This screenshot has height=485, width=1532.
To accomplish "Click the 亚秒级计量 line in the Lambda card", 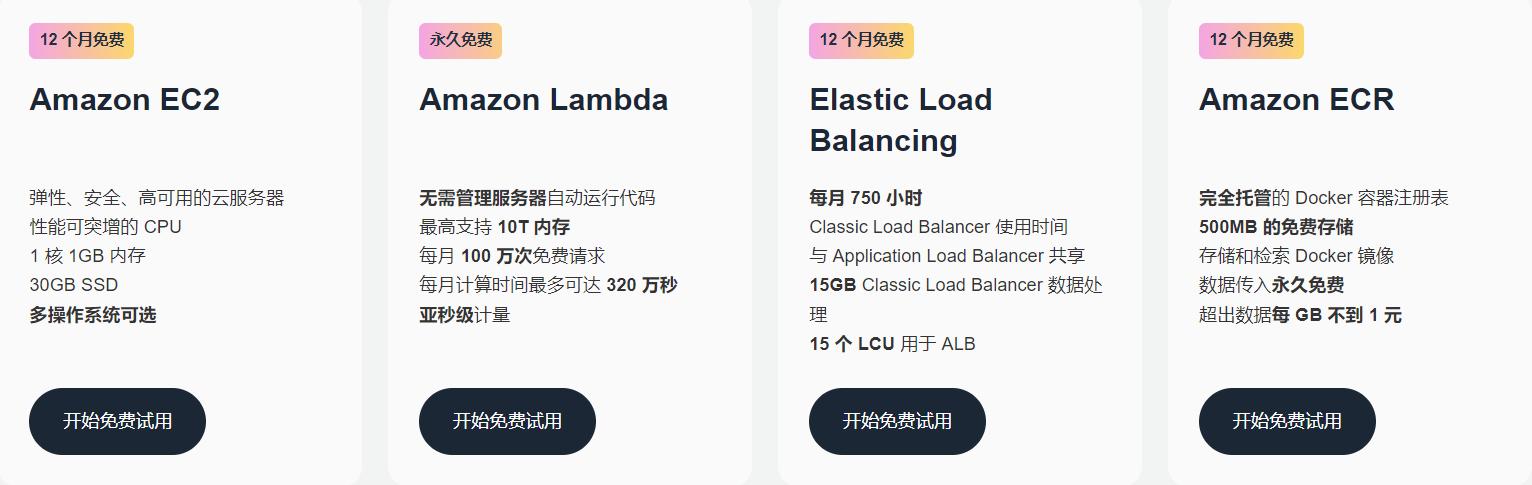I will pyautogui.click(x=465, y=315).
